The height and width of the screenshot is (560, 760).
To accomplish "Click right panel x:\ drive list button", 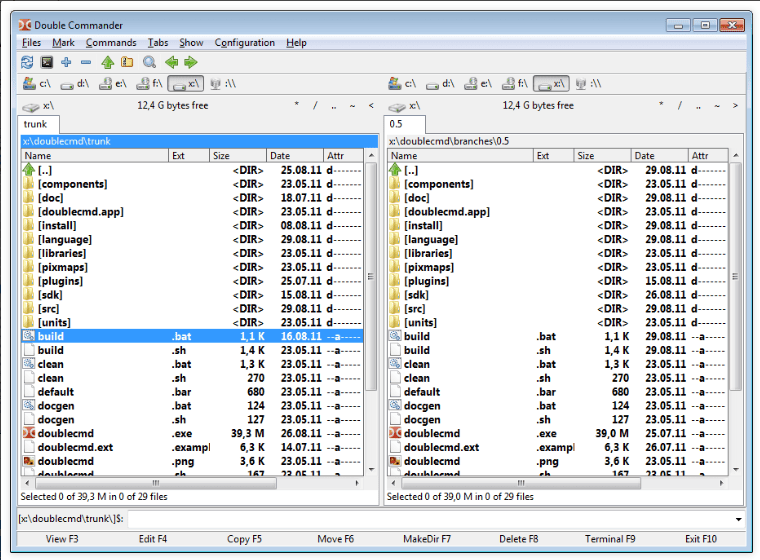I will (x=404, y=106).
